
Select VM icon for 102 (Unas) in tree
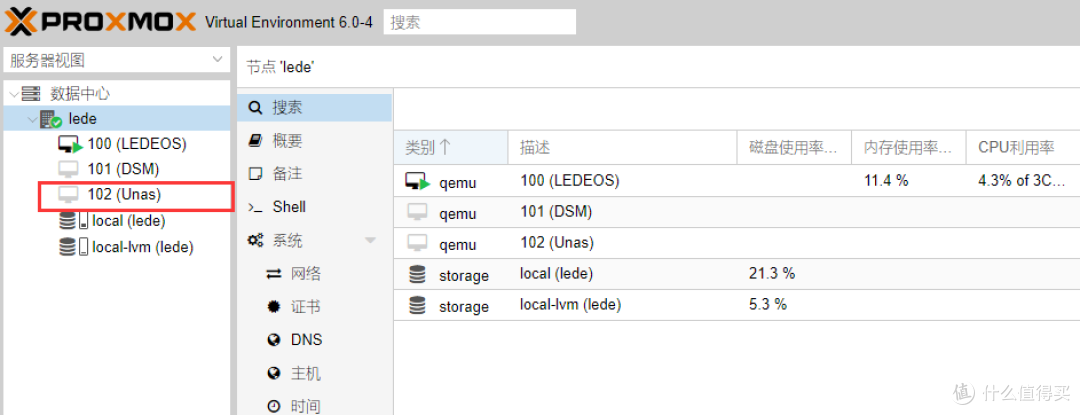pyautogui.click(x=69, y=195)
